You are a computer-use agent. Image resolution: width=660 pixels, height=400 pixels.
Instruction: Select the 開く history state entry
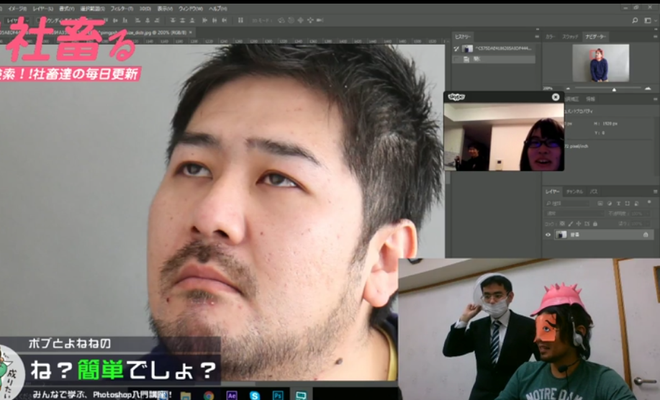click(x=475, y=60)
